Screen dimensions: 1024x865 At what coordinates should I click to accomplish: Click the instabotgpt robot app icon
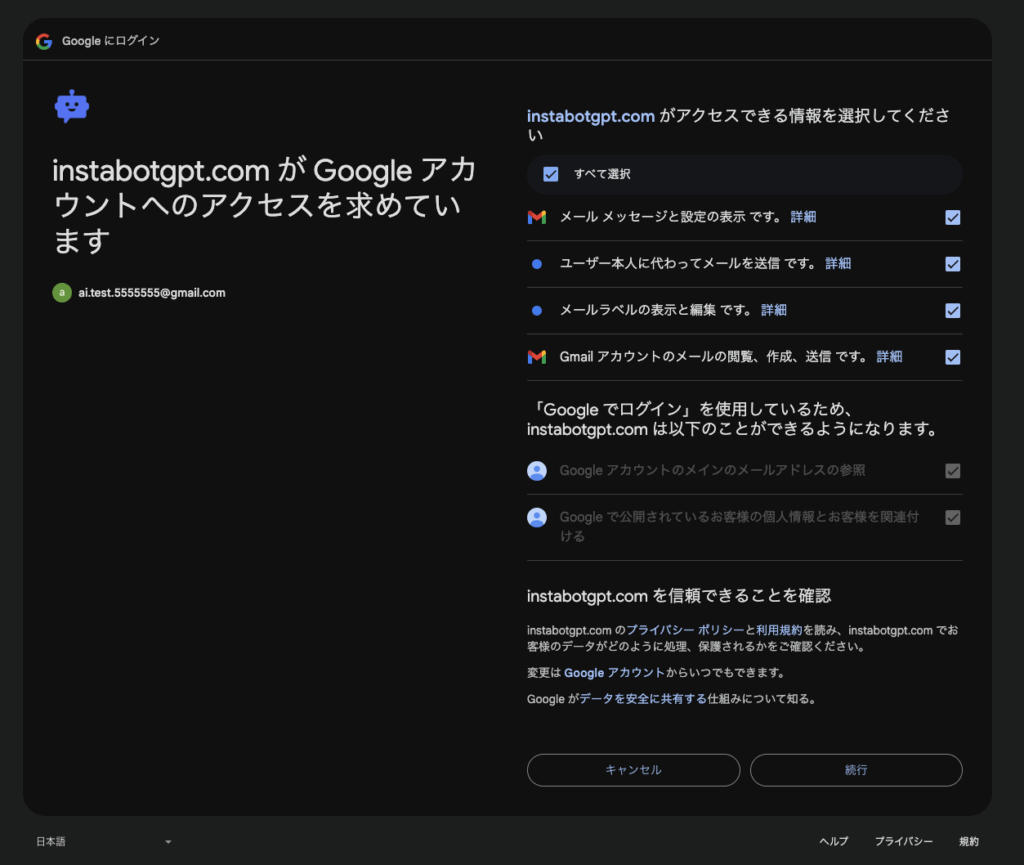[x=72, y=106]
